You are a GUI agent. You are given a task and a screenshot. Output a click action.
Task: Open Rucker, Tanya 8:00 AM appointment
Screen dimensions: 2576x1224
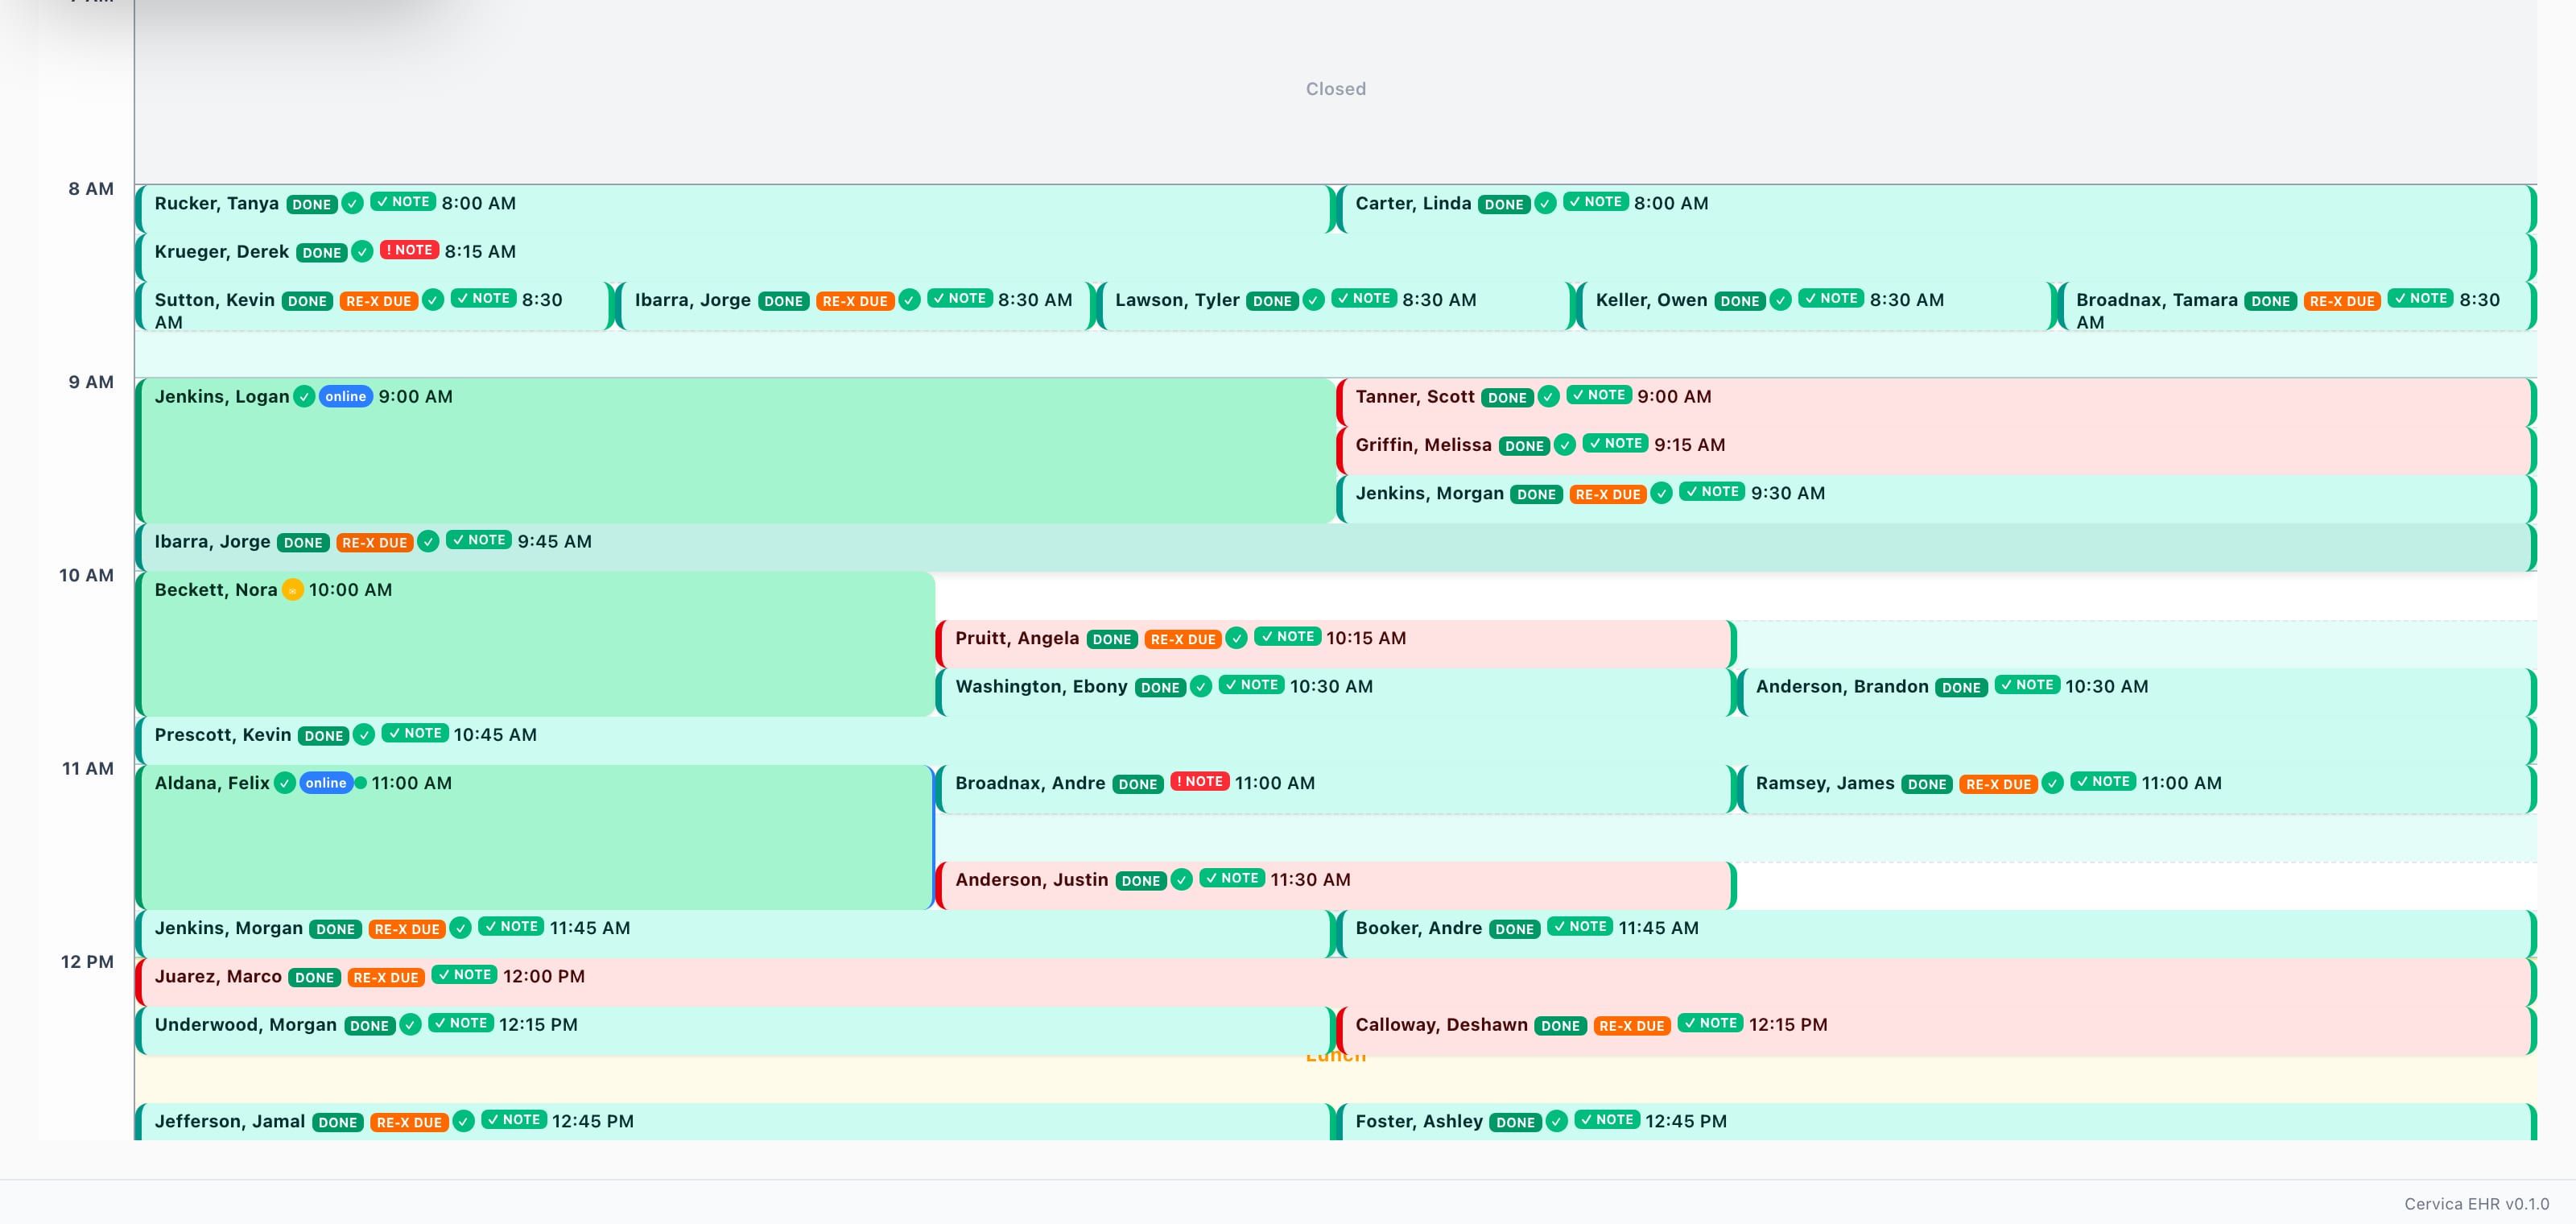(x=733, y=209)
